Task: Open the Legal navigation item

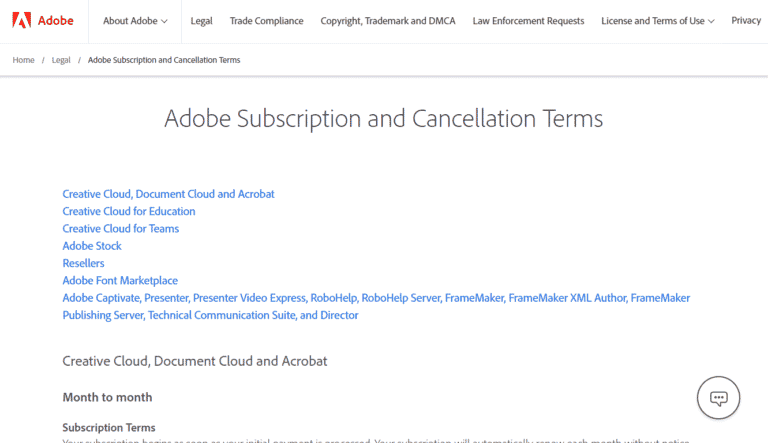Action: (x=199, y=21)
